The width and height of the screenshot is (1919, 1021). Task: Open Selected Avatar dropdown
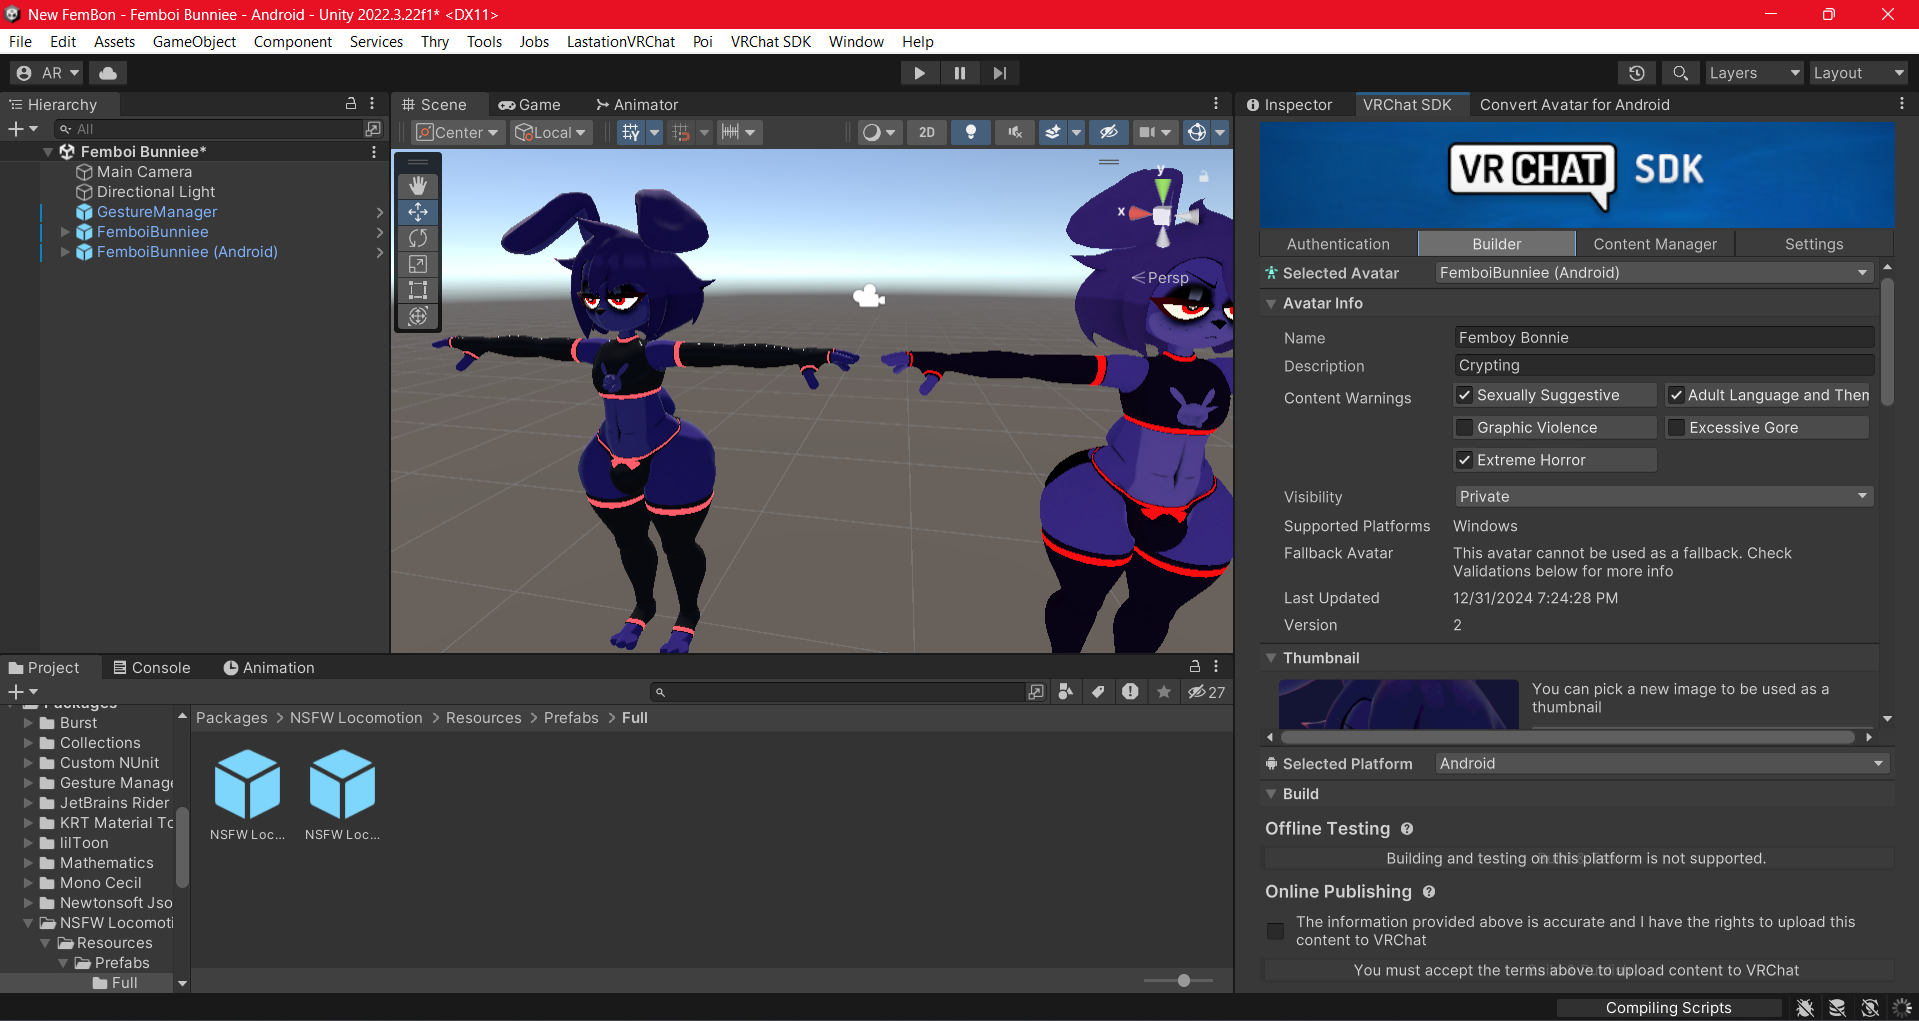pos(1654,273)
